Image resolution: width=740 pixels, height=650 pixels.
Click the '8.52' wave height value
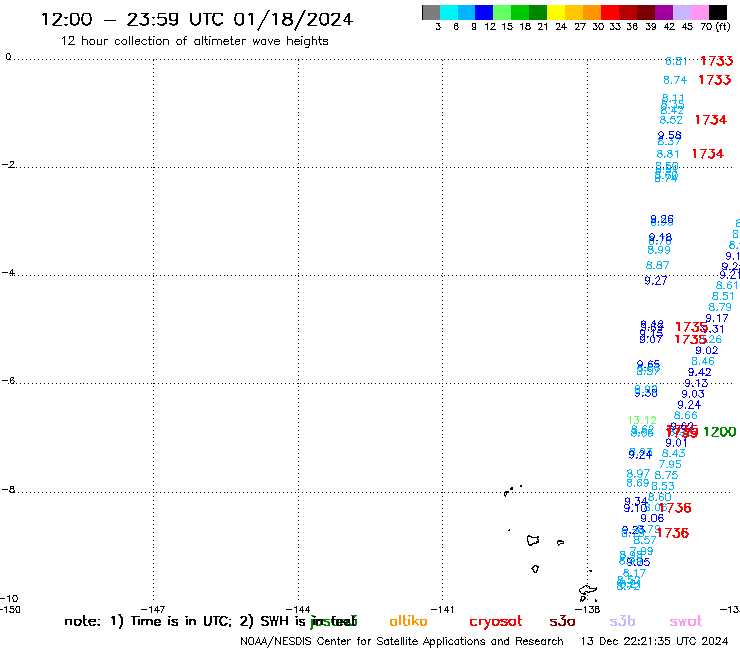671,120
